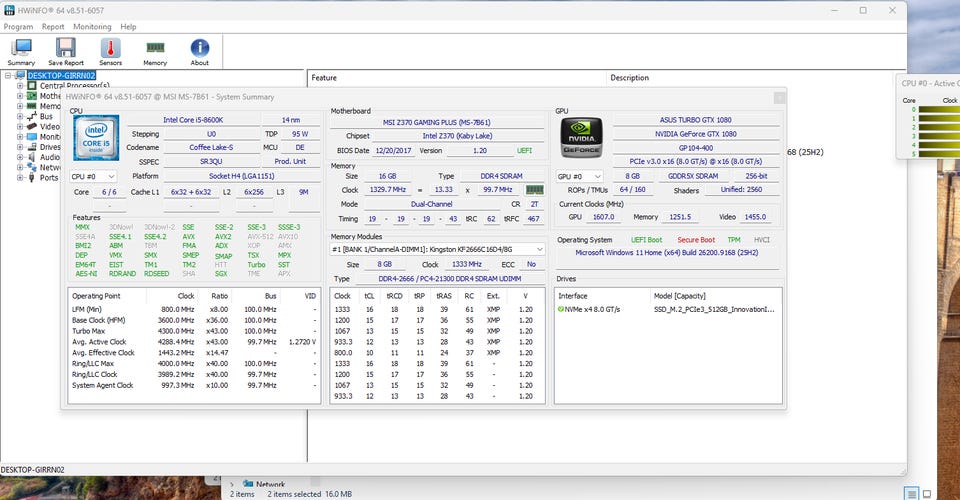Viewport: 960px width, 500px height.
Task: Click the green memory module icon
Action: tap(534, 190)
